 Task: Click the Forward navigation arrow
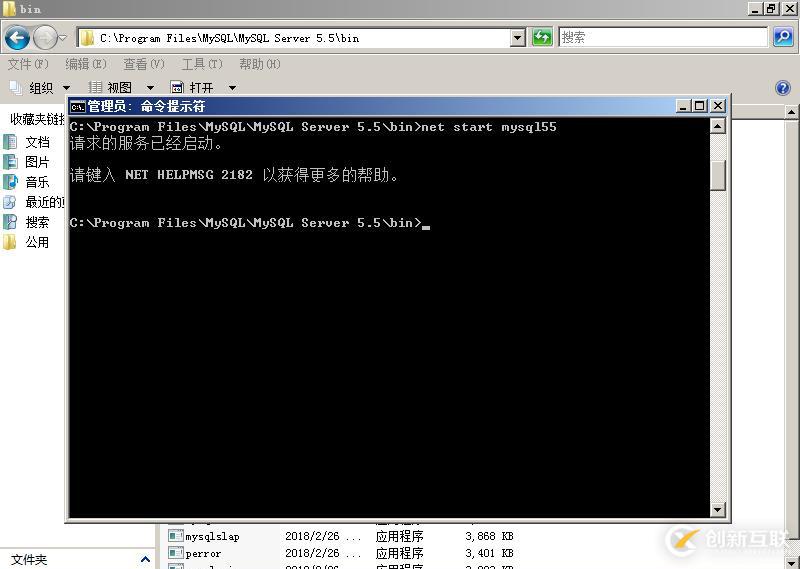pyautogui.click(x=45, y=38)
